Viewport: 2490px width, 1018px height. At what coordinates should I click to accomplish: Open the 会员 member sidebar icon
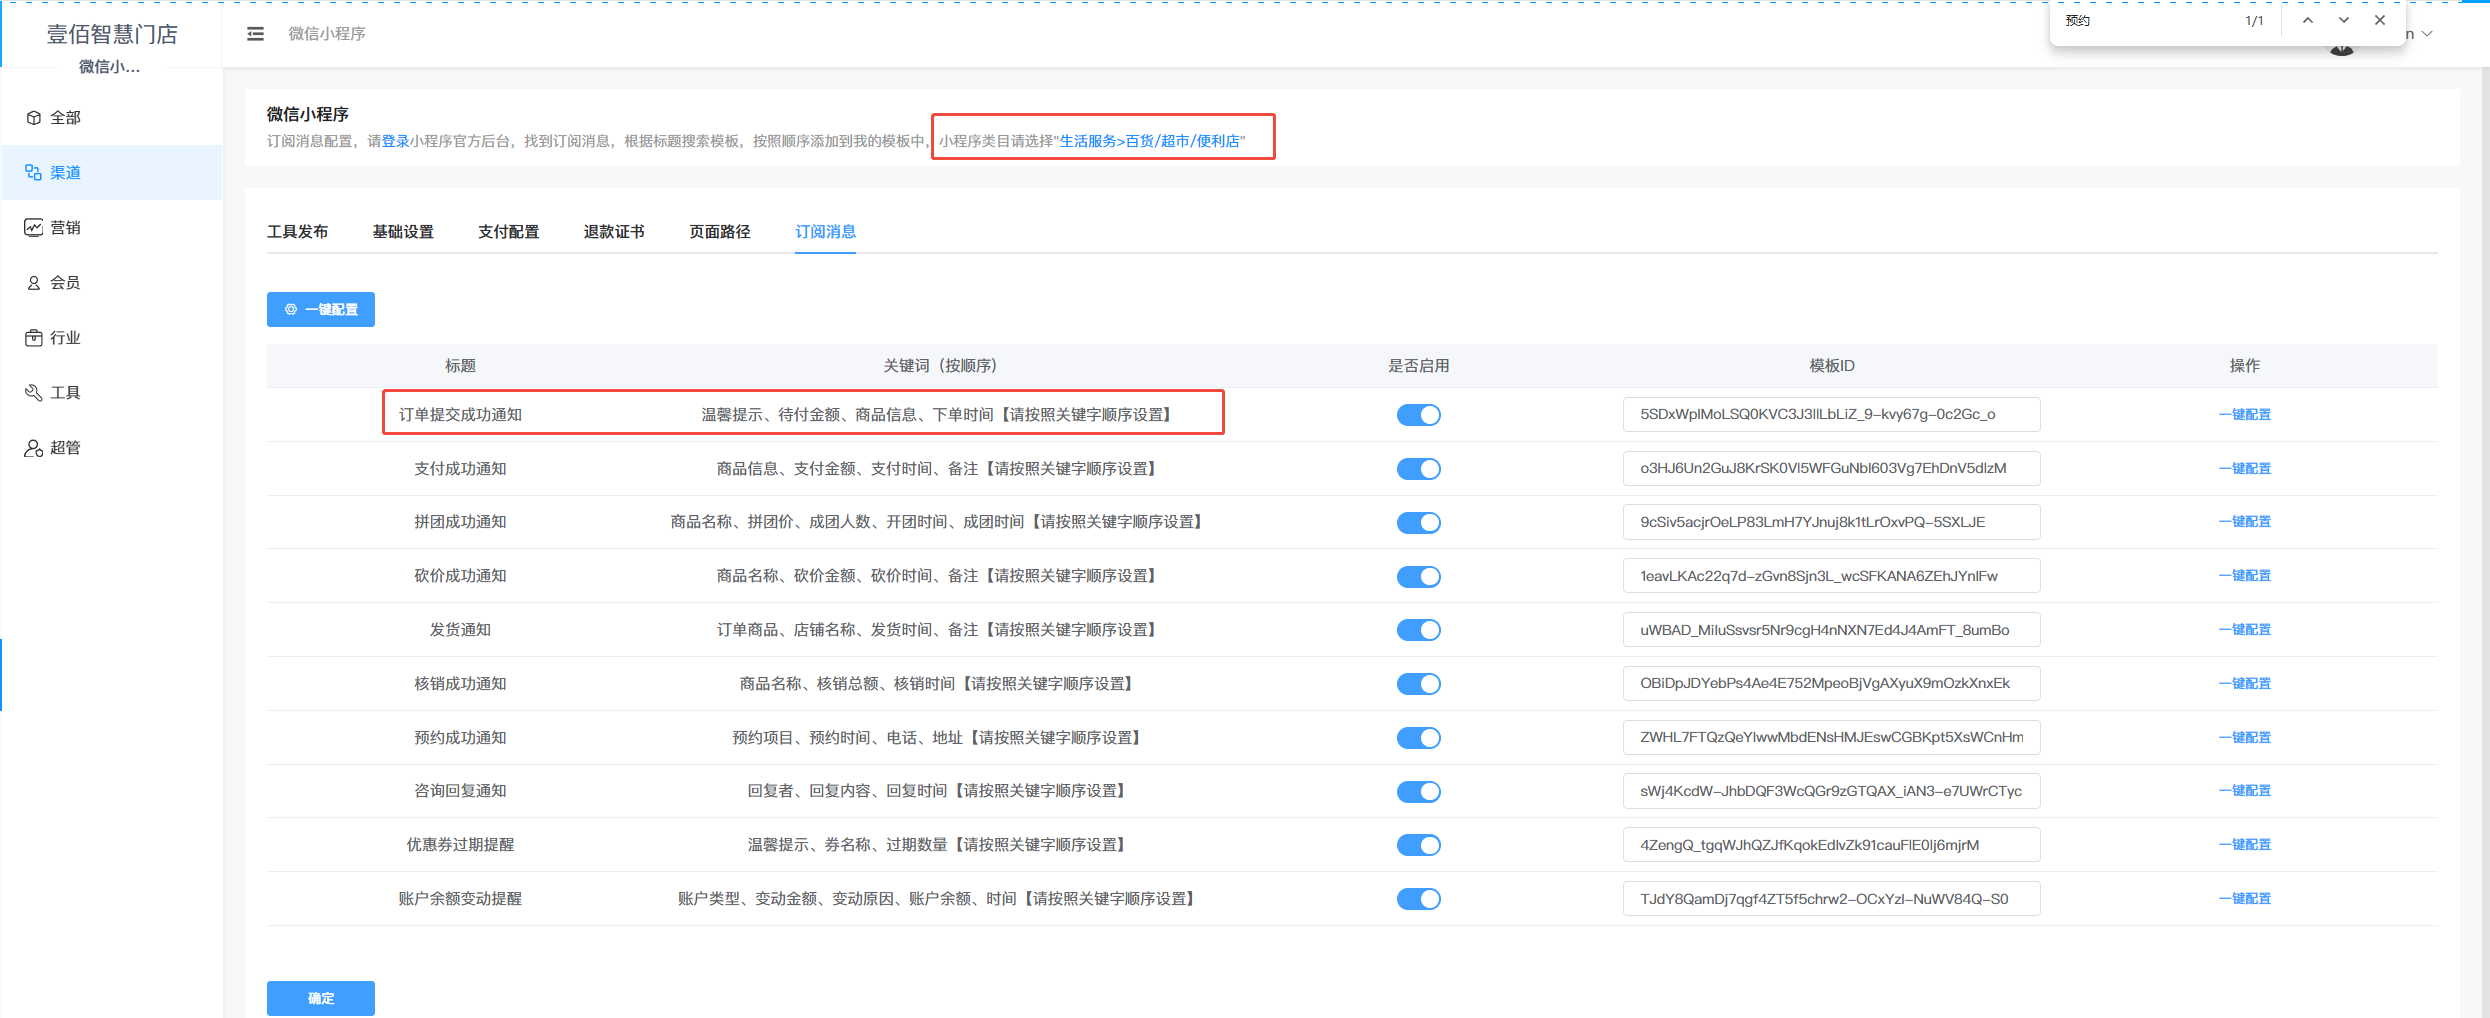coord(34,283)
